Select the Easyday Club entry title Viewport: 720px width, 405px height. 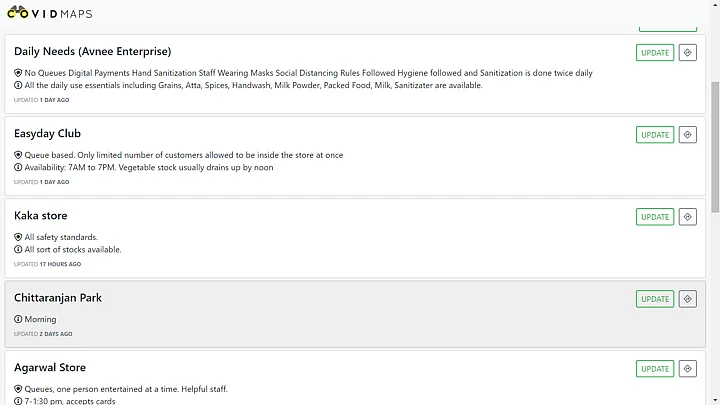(x=47, y=134)
